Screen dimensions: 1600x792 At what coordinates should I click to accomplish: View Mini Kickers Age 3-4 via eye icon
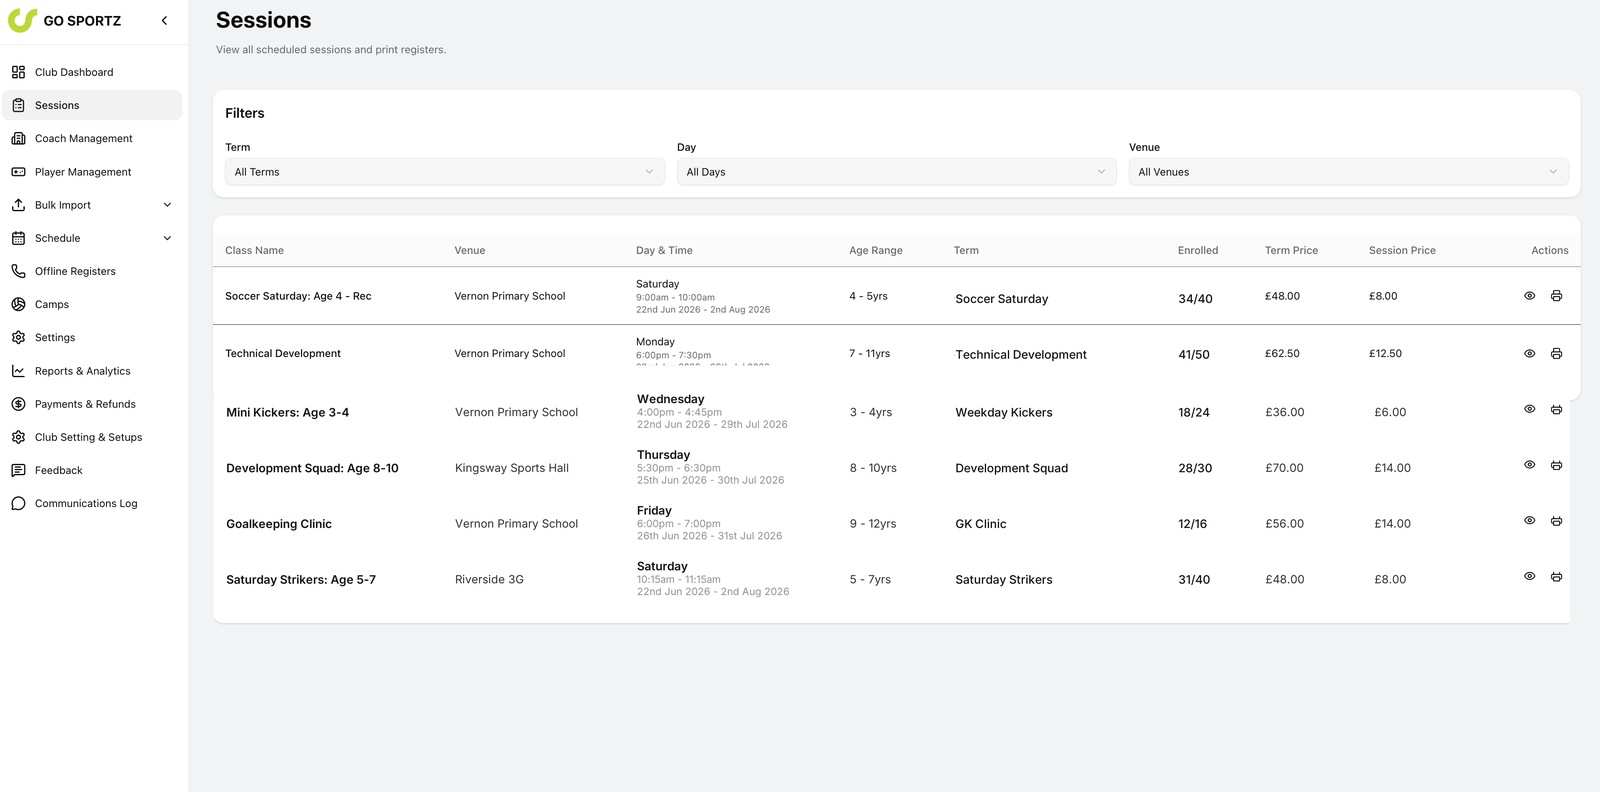click(x=1529, y=409)
